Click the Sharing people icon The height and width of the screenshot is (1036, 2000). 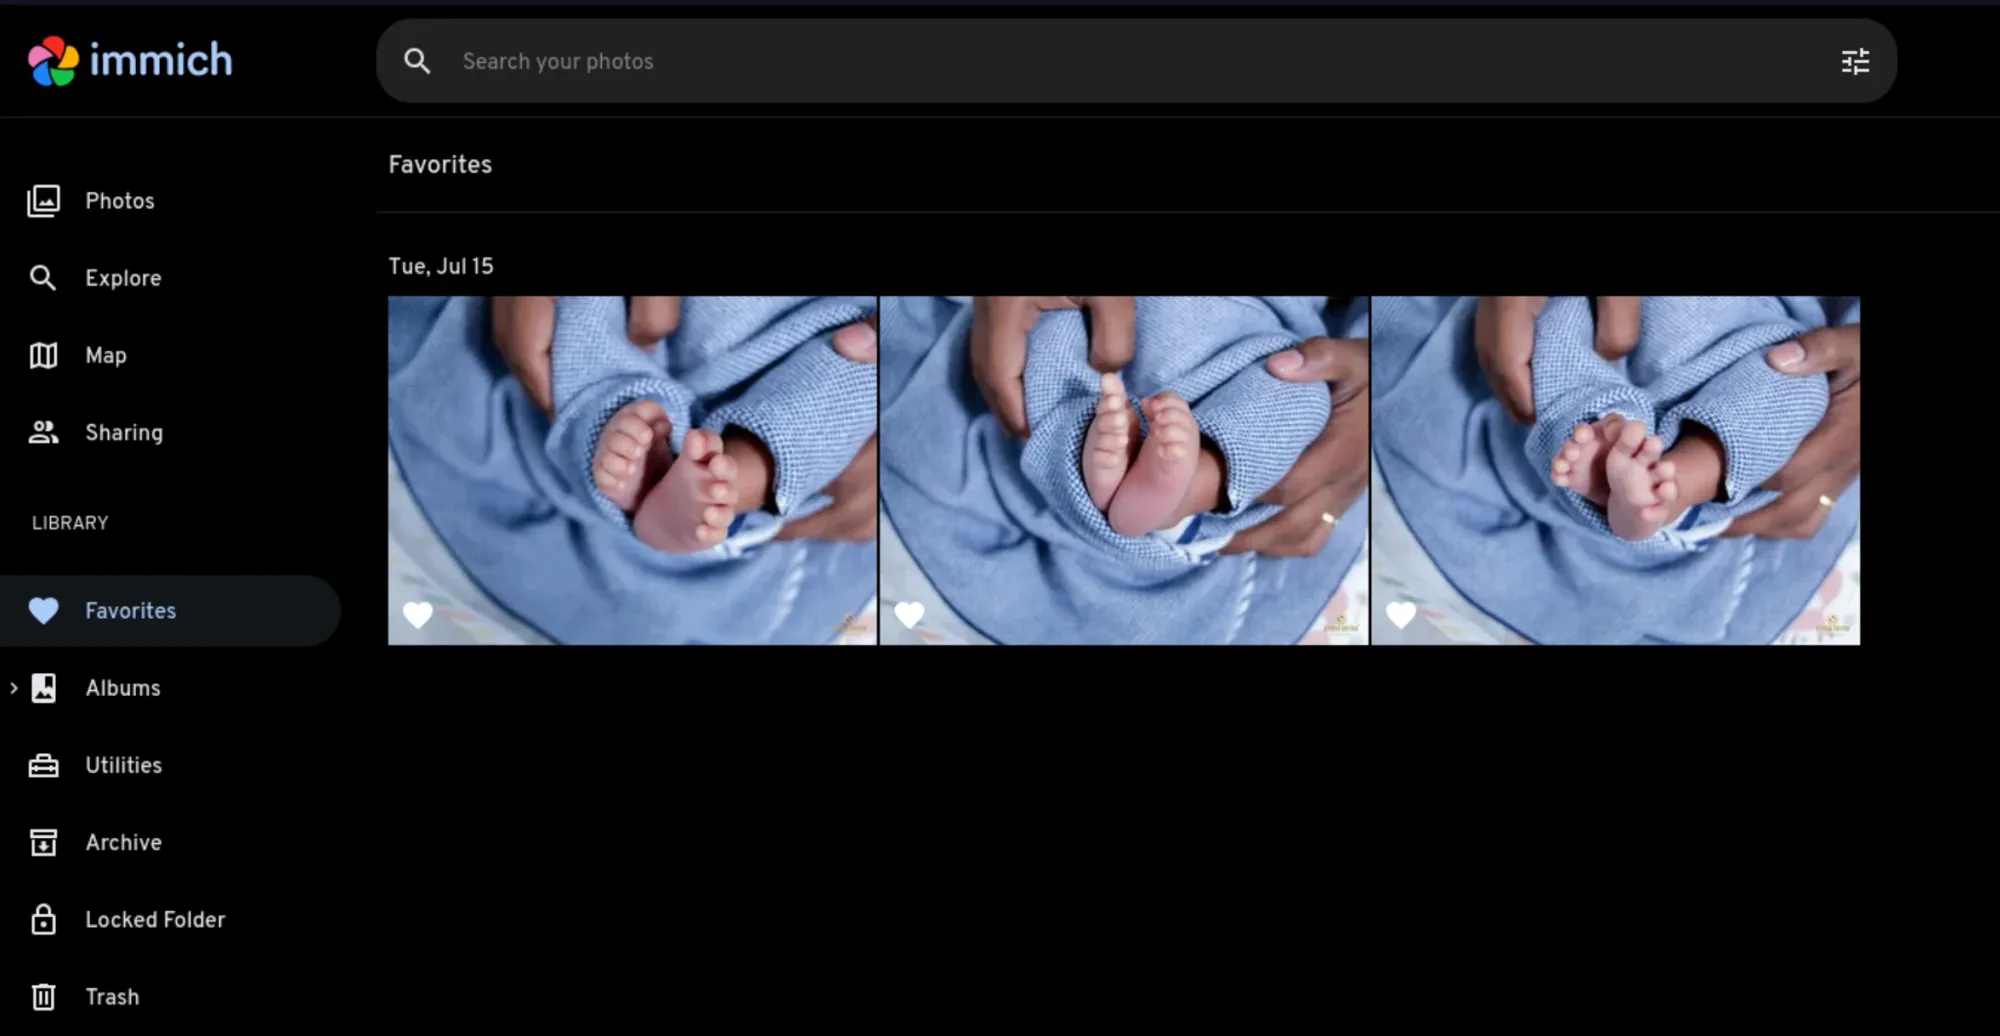[44, 432]
